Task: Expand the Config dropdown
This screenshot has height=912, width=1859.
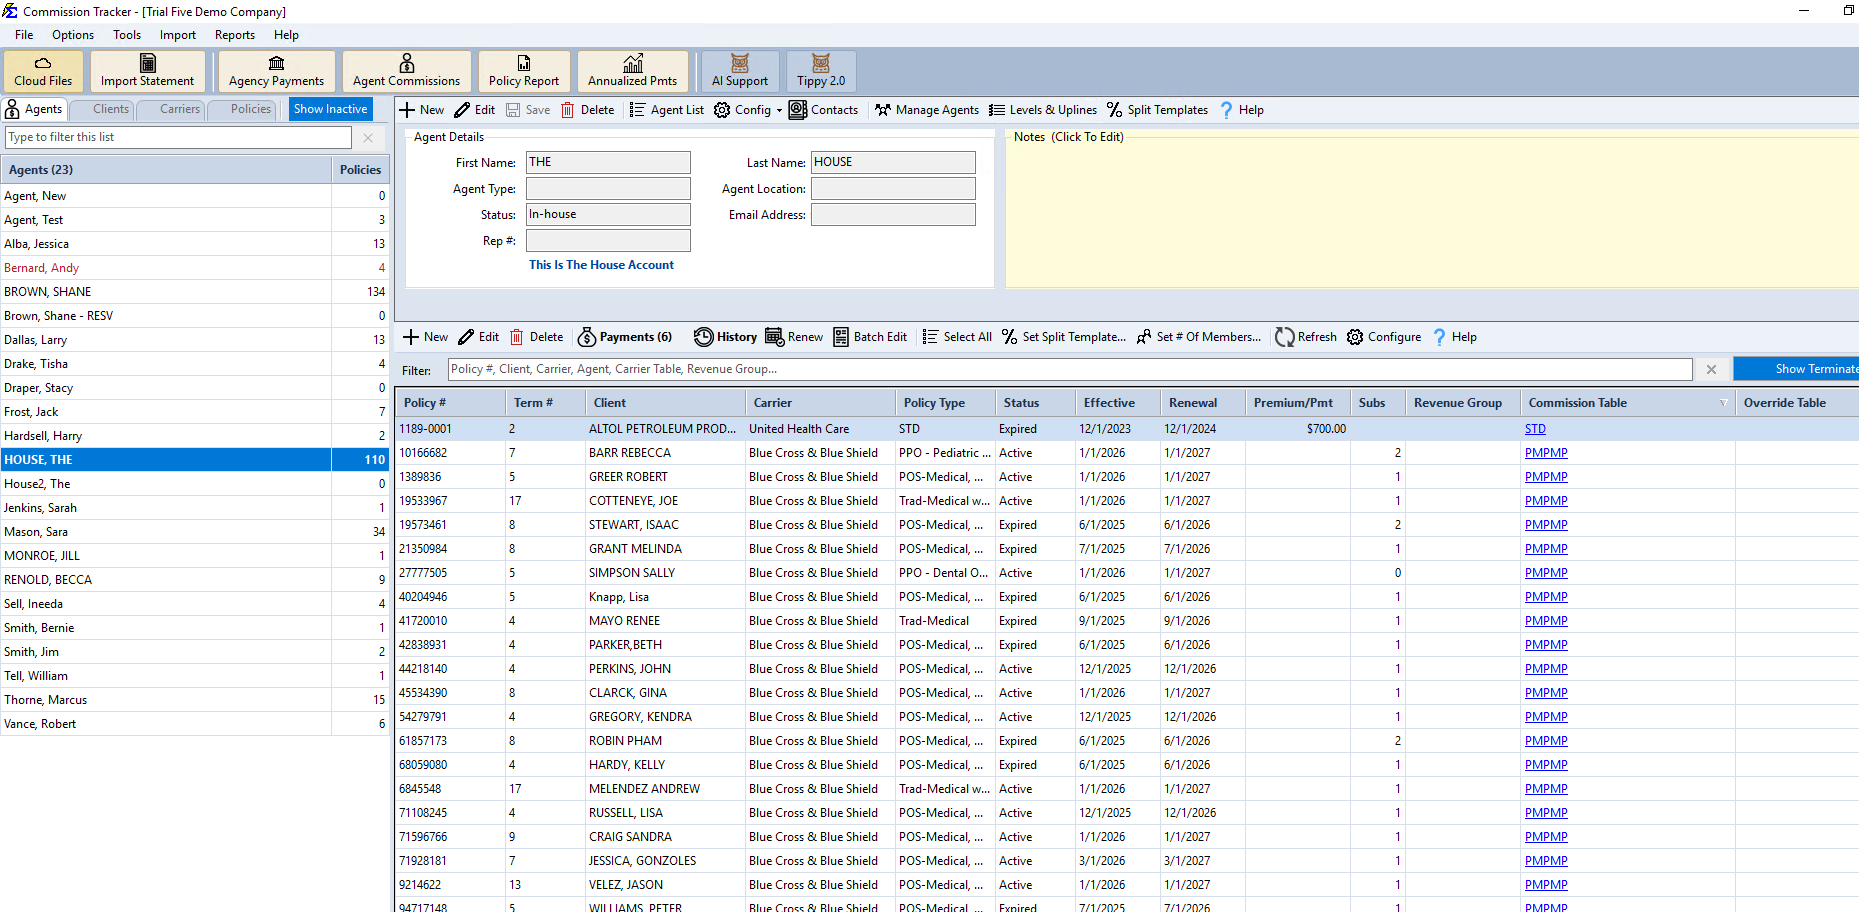Action: pyautogui.click(x=779, y=110)
